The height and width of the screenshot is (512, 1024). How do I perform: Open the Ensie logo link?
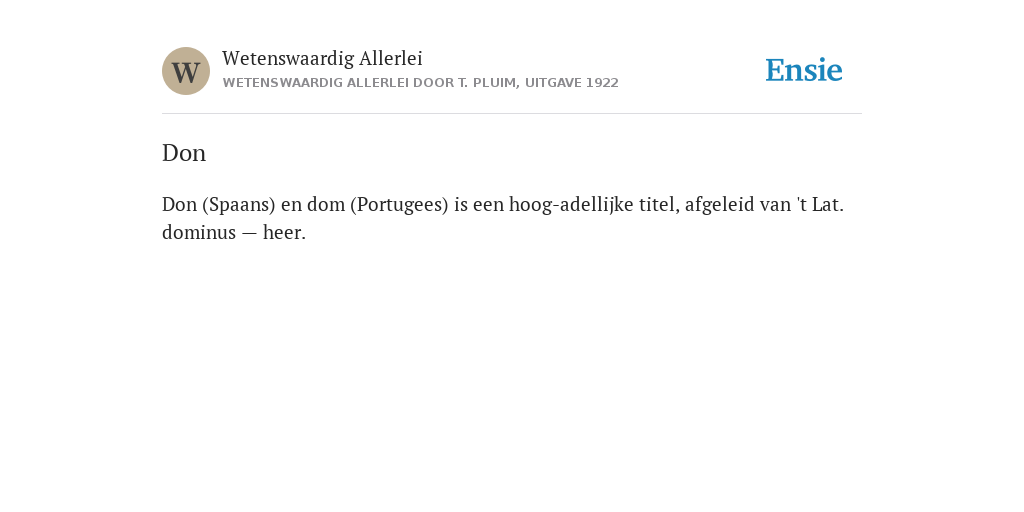pyautogui.click(x=804, y=71)
